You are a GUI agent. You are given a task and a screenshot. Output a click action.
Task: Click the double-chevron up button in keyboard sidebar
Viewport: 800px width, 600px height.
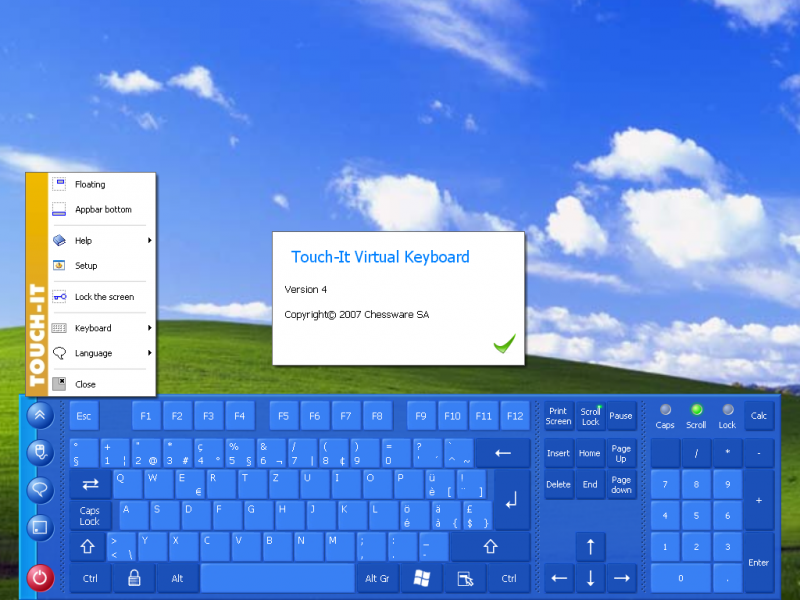pos(40,415)
